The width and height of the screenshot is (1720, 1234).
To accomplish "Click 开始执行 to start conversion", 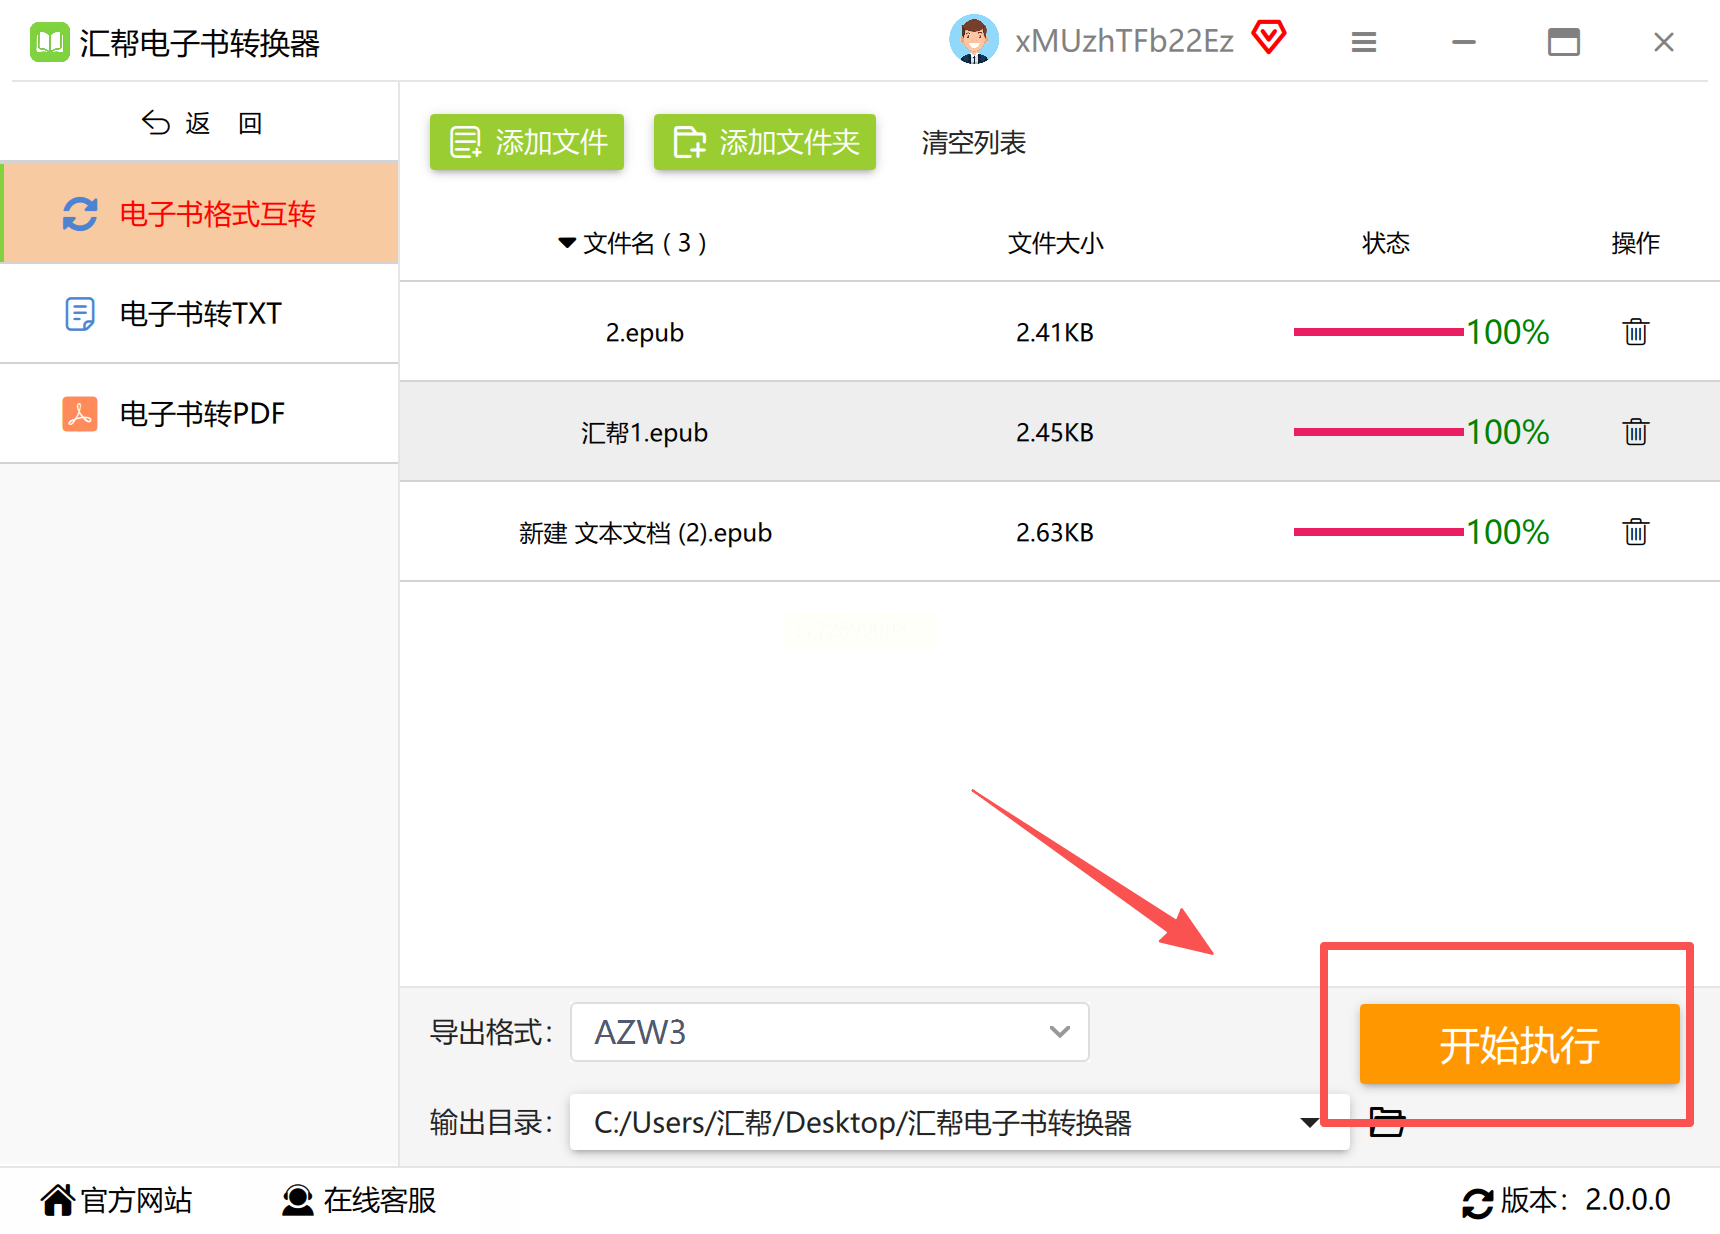I will pos(1520,1044).
